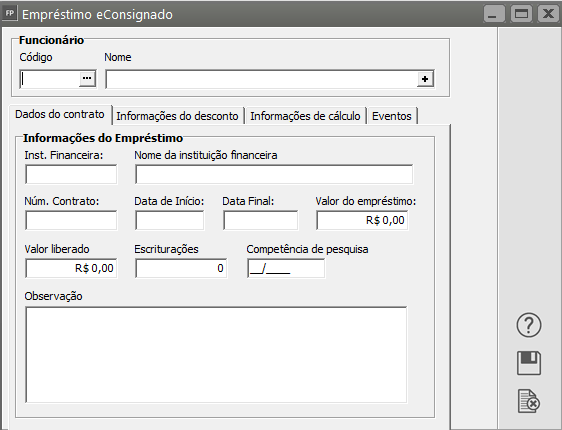Click the Núm. Contrato field
This screenshot has width=562, height=430.
(71, 220)
